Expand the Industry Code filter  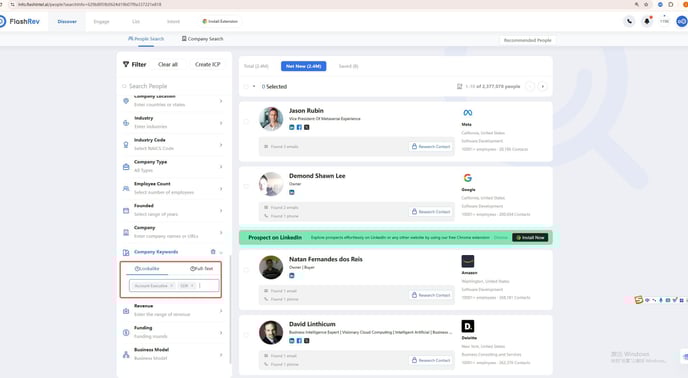click(221, 145)
